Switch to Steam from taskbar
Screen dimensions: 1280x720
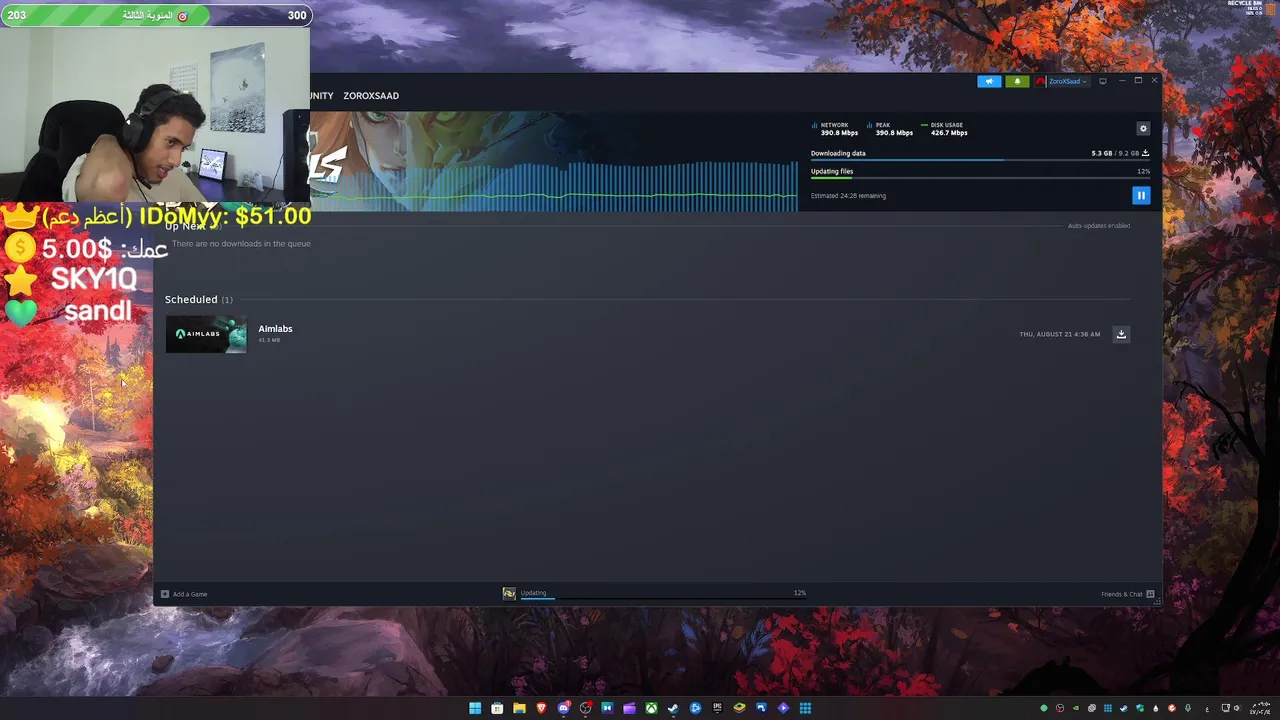pos(673,708)
